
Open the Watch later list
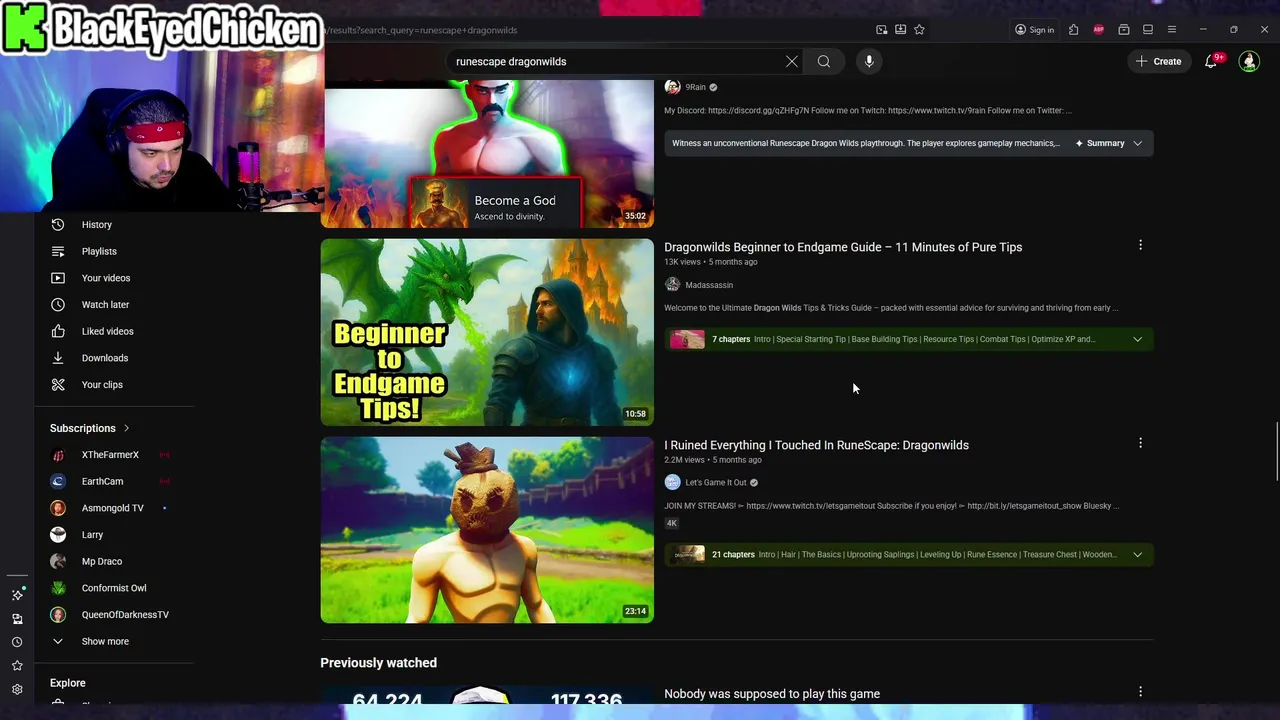pos(114,305)
